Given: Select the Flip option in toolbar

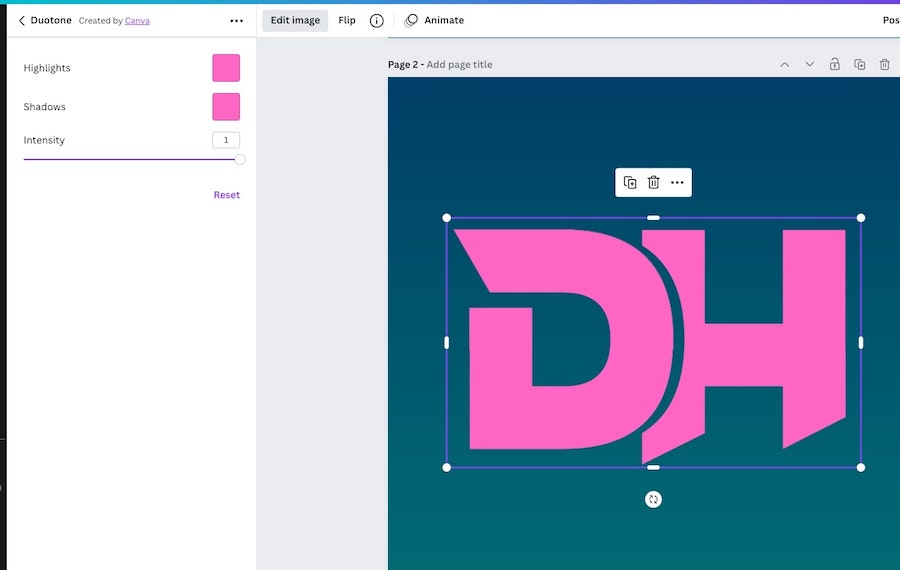Looking at the screenshot, I should pyautogui.click(x=347, y=20).
